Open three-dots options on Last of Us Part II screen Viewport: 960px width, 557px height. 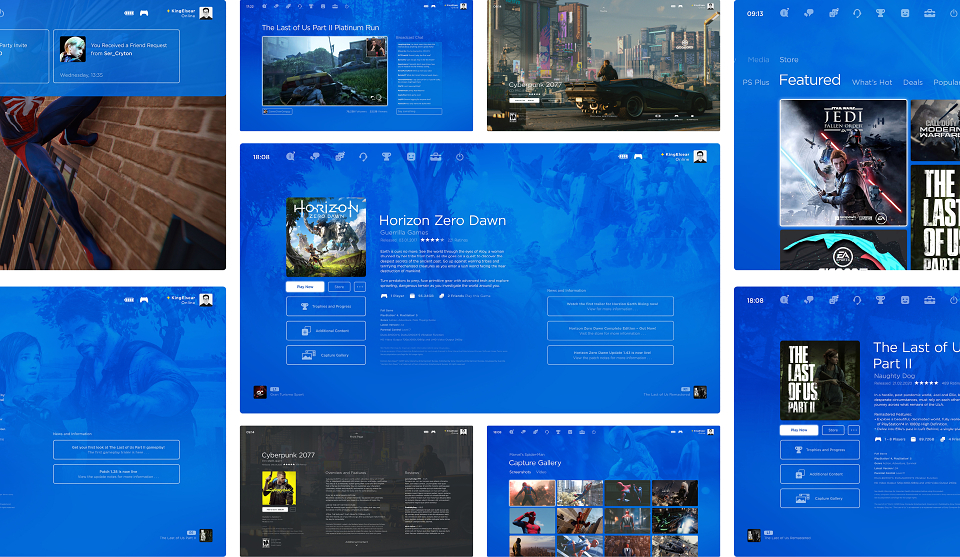tap(854, 430)
